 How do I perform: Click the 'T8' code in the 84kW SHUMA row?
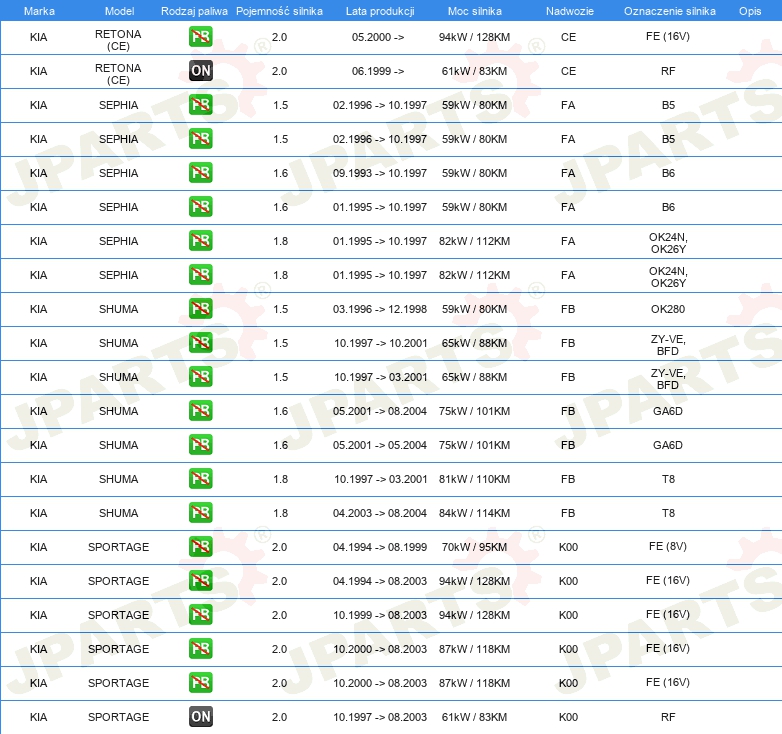click(x=668, y=513)
